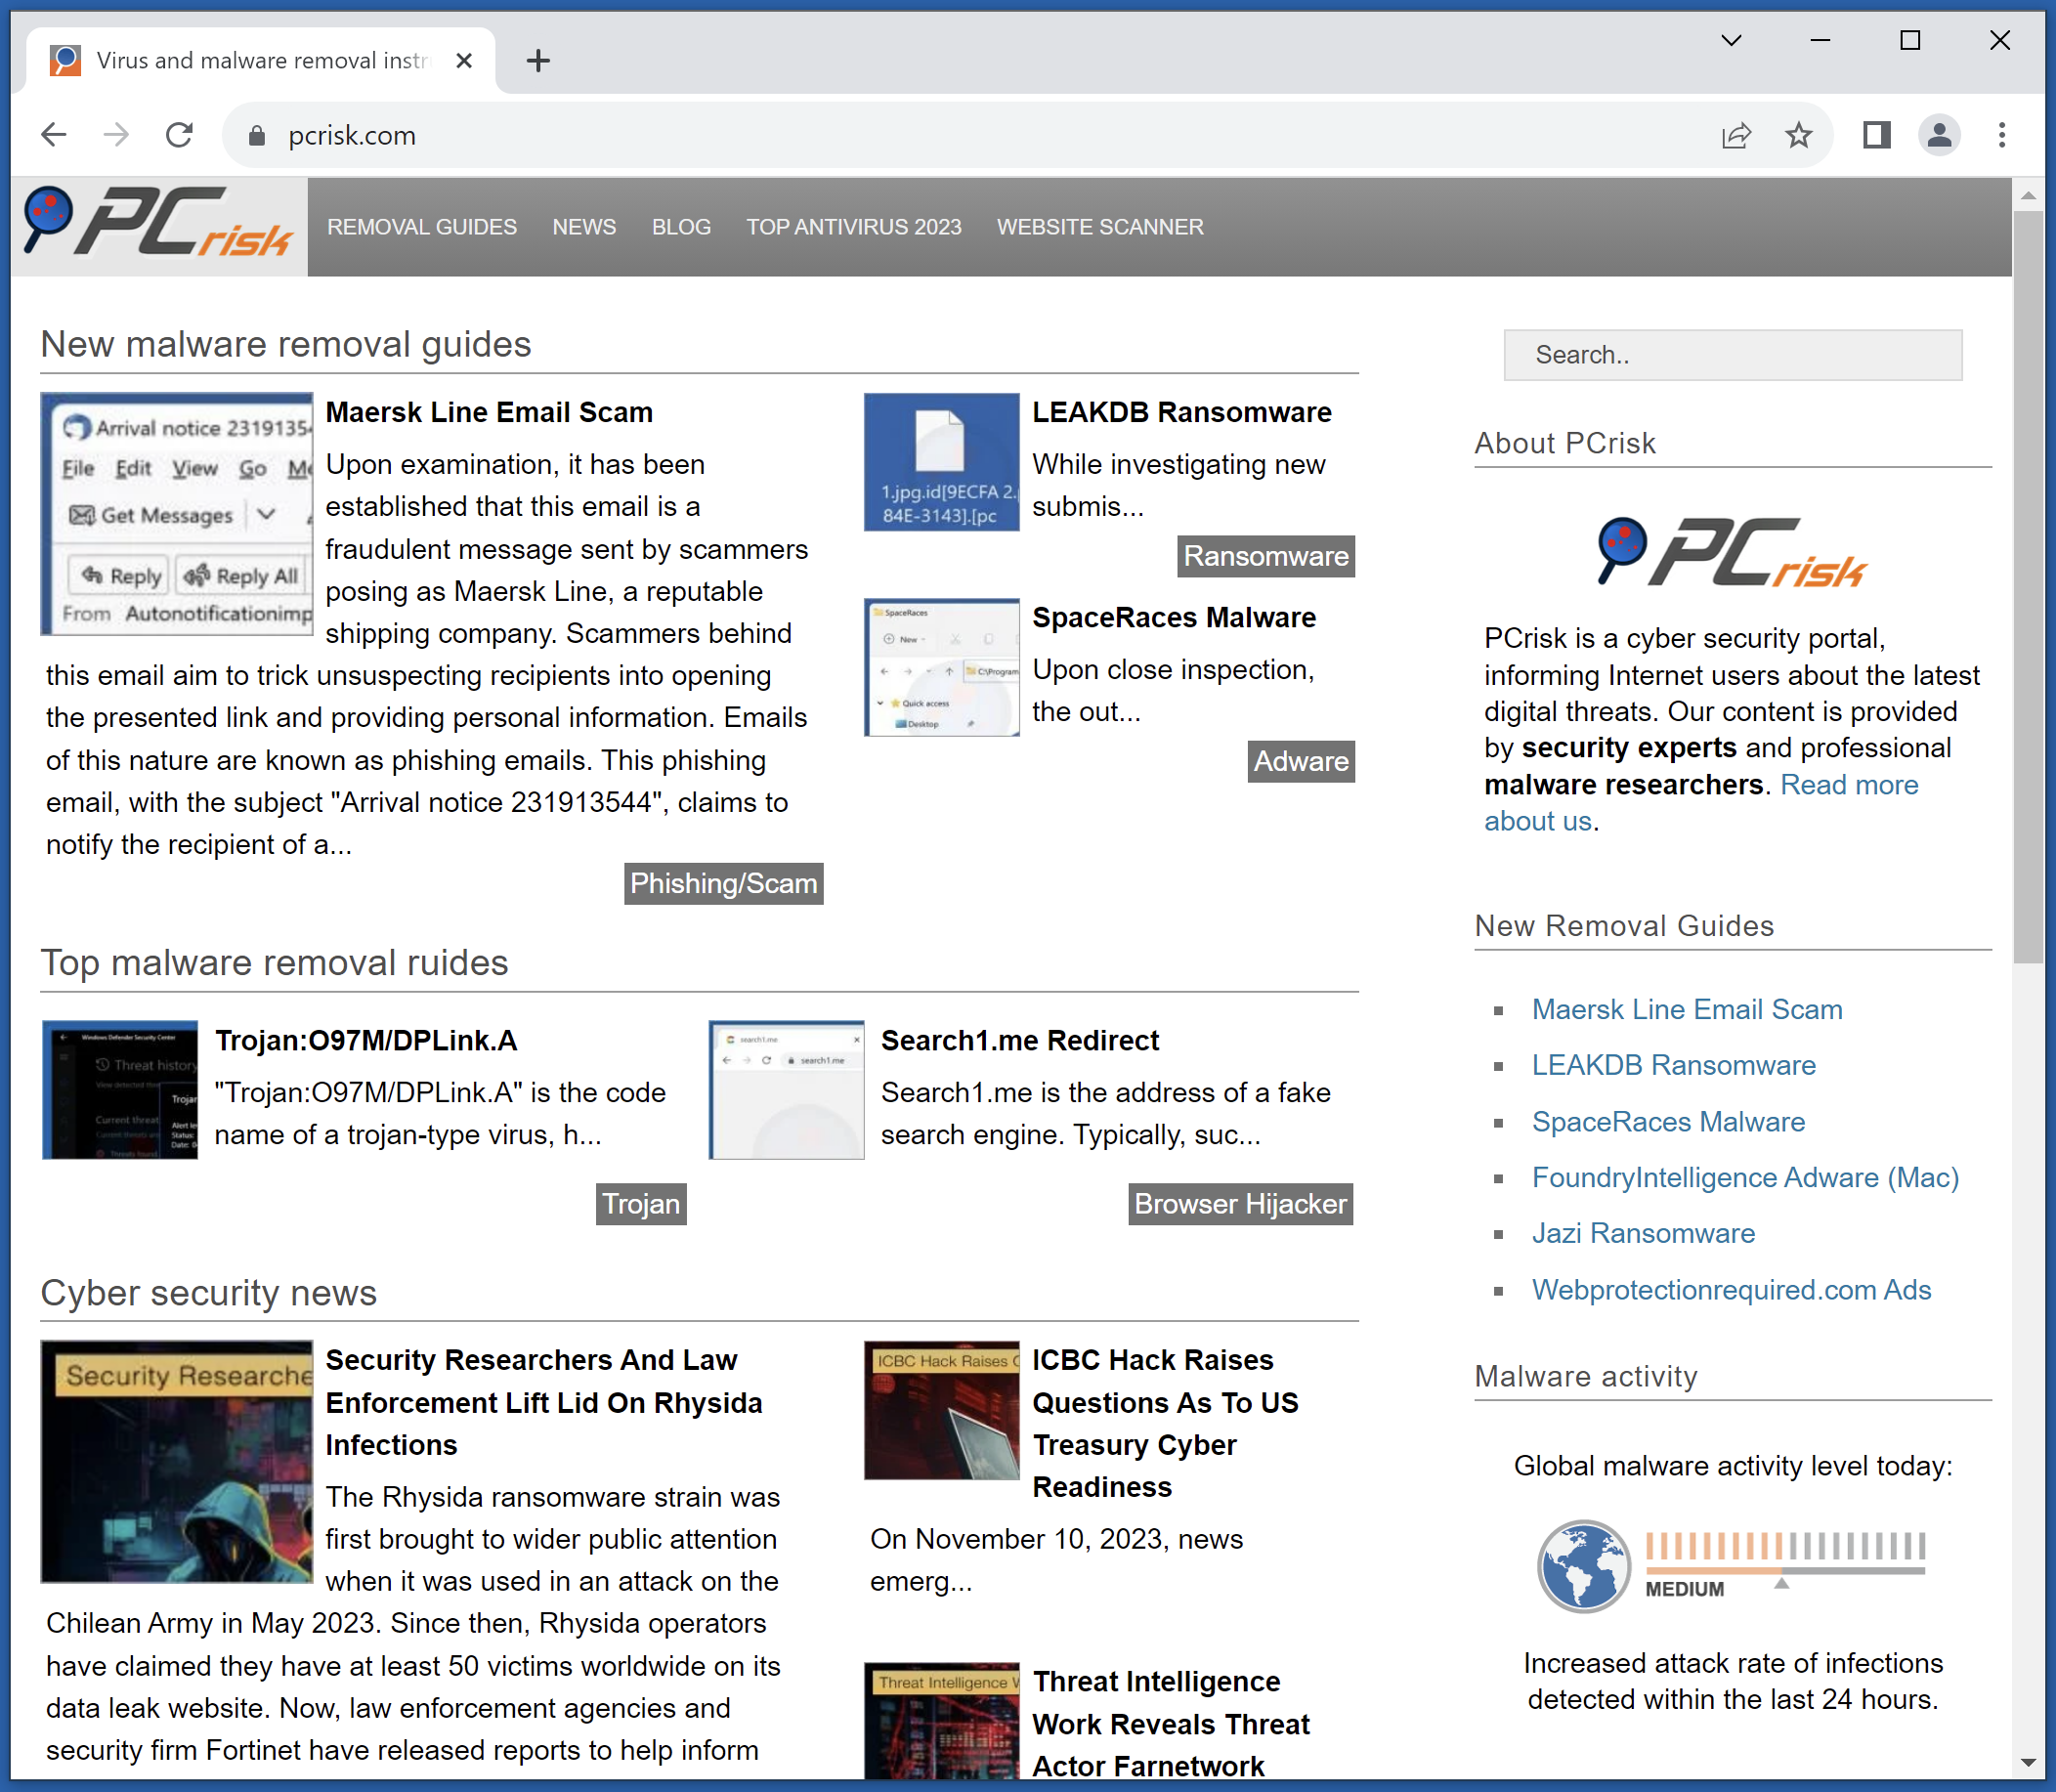This screenshot has width=2056, height=1792.
Task: Open the tab search chevron
Action: [x=1731, y=41]
